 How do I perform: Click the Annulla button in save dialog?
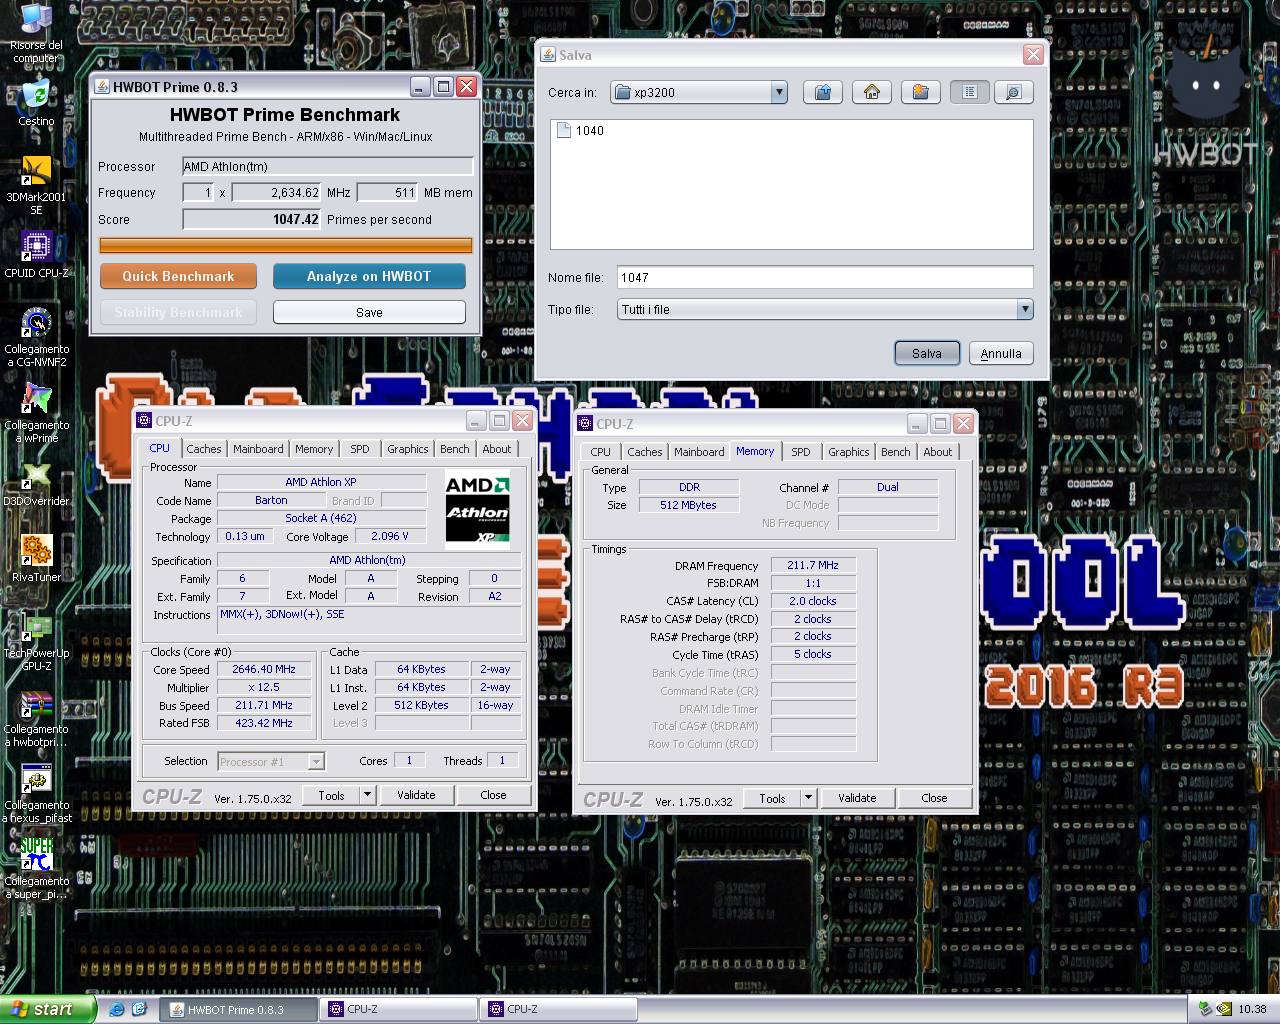(1001, 353)
